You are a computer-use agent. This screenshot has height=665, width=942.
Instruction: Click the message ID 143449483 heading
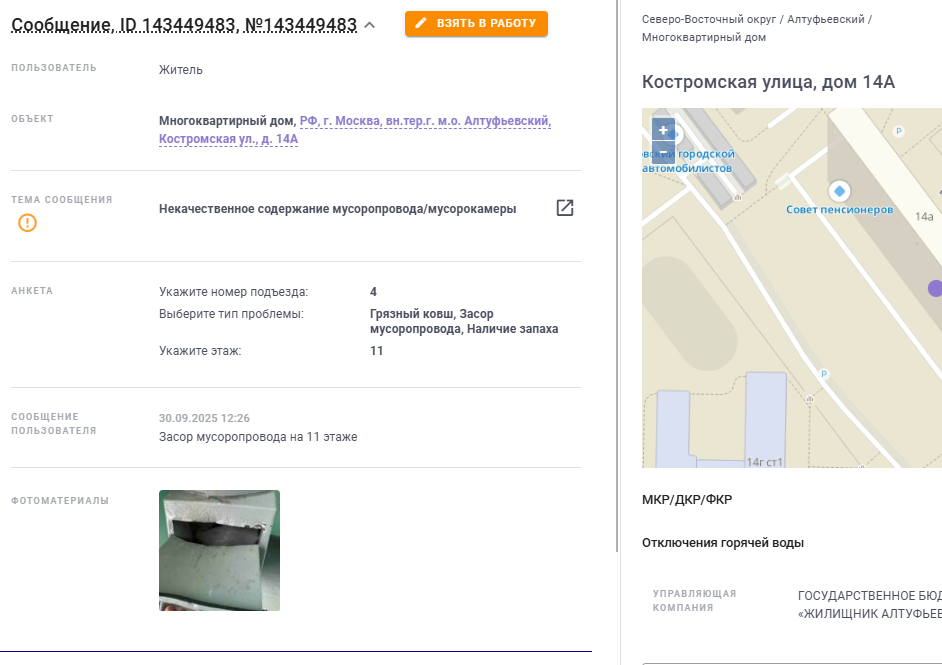pyautogui.click(x=184, y=25)
